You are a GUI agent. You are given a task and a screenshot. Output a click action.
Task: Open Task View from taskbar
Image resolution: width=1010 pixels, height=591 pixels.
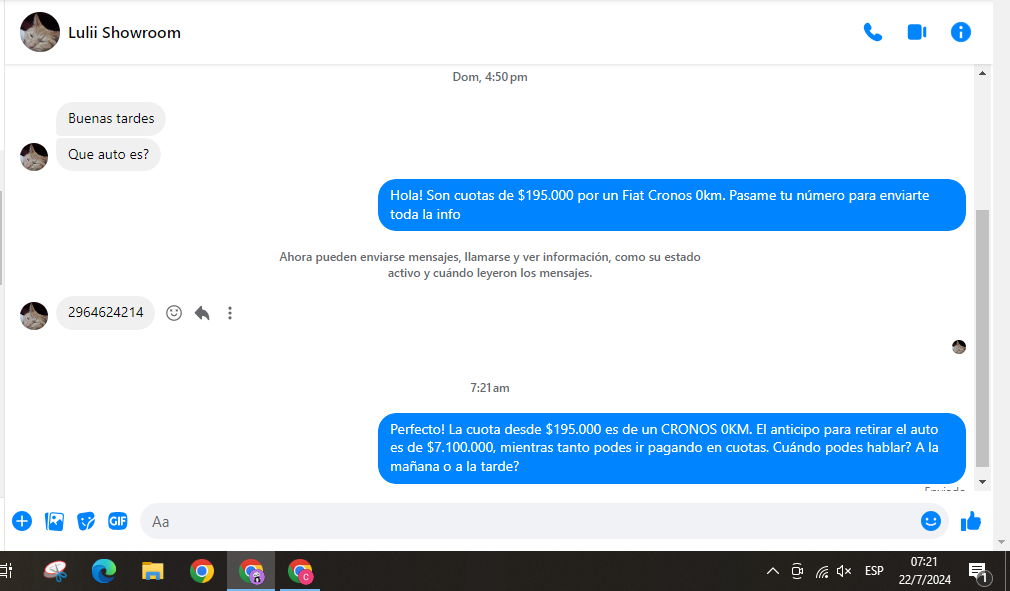tap(7, 571)
